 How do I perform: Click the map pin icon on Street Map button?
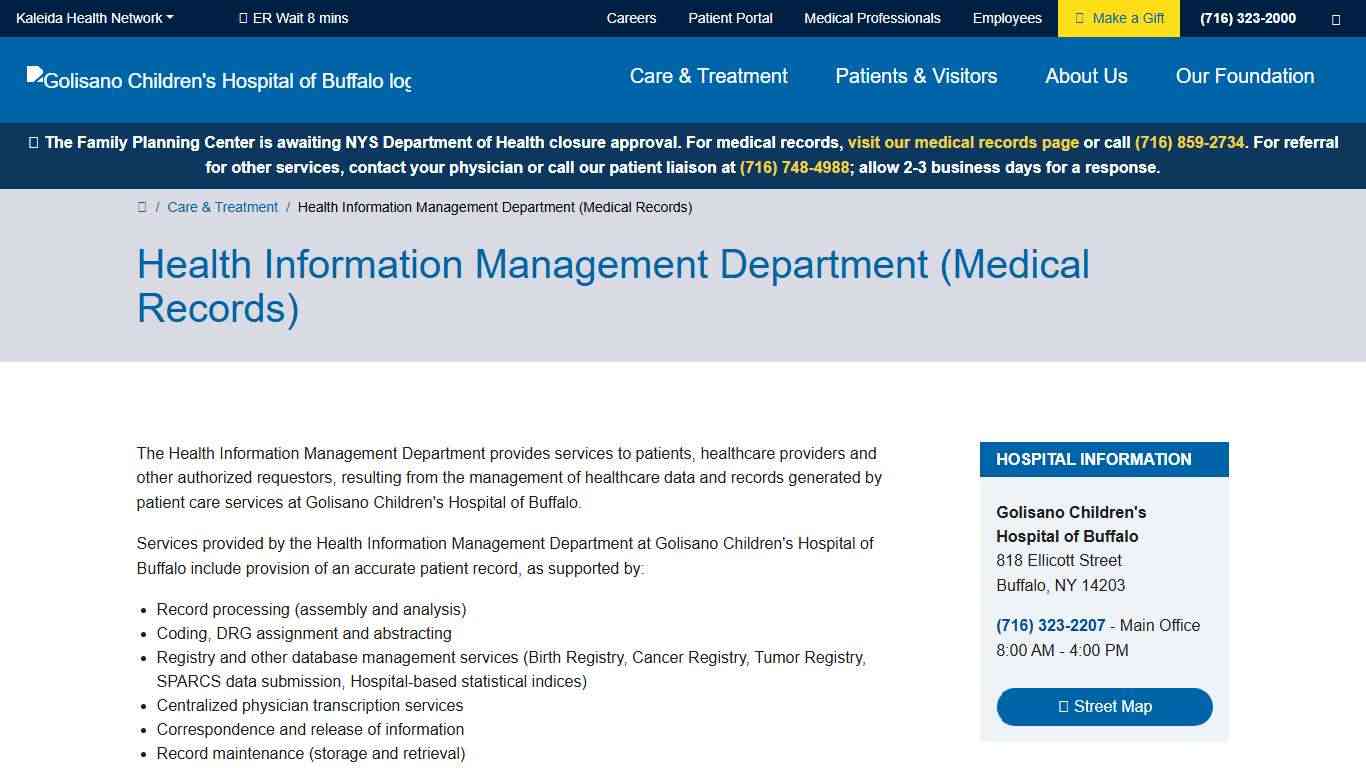[x=1062, y=706]
